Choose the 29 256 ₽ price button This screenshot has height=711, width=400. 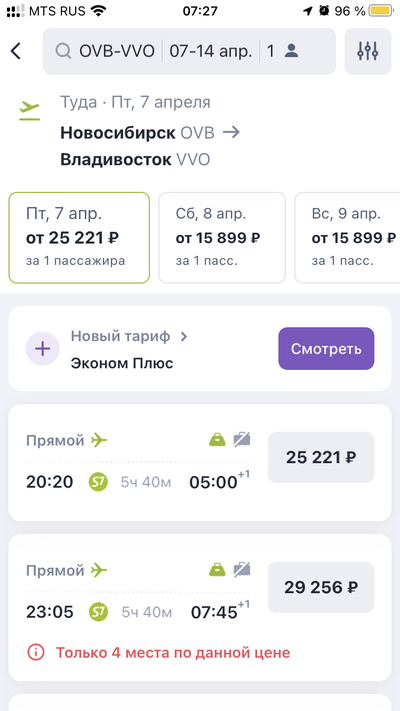(321, 587)
